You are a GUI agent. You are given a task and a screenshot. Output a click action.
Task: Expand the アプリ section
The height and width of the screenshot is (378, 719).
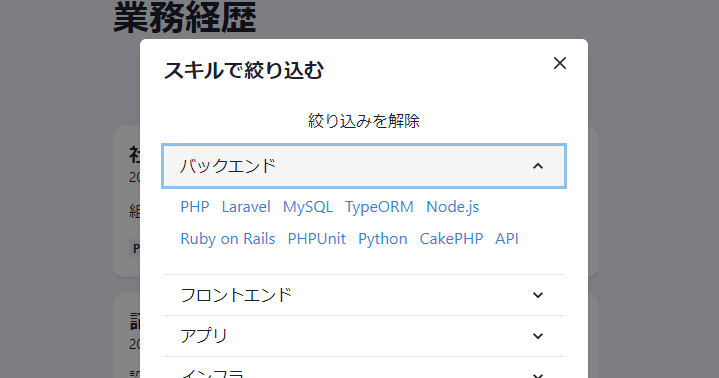[364, 336]
